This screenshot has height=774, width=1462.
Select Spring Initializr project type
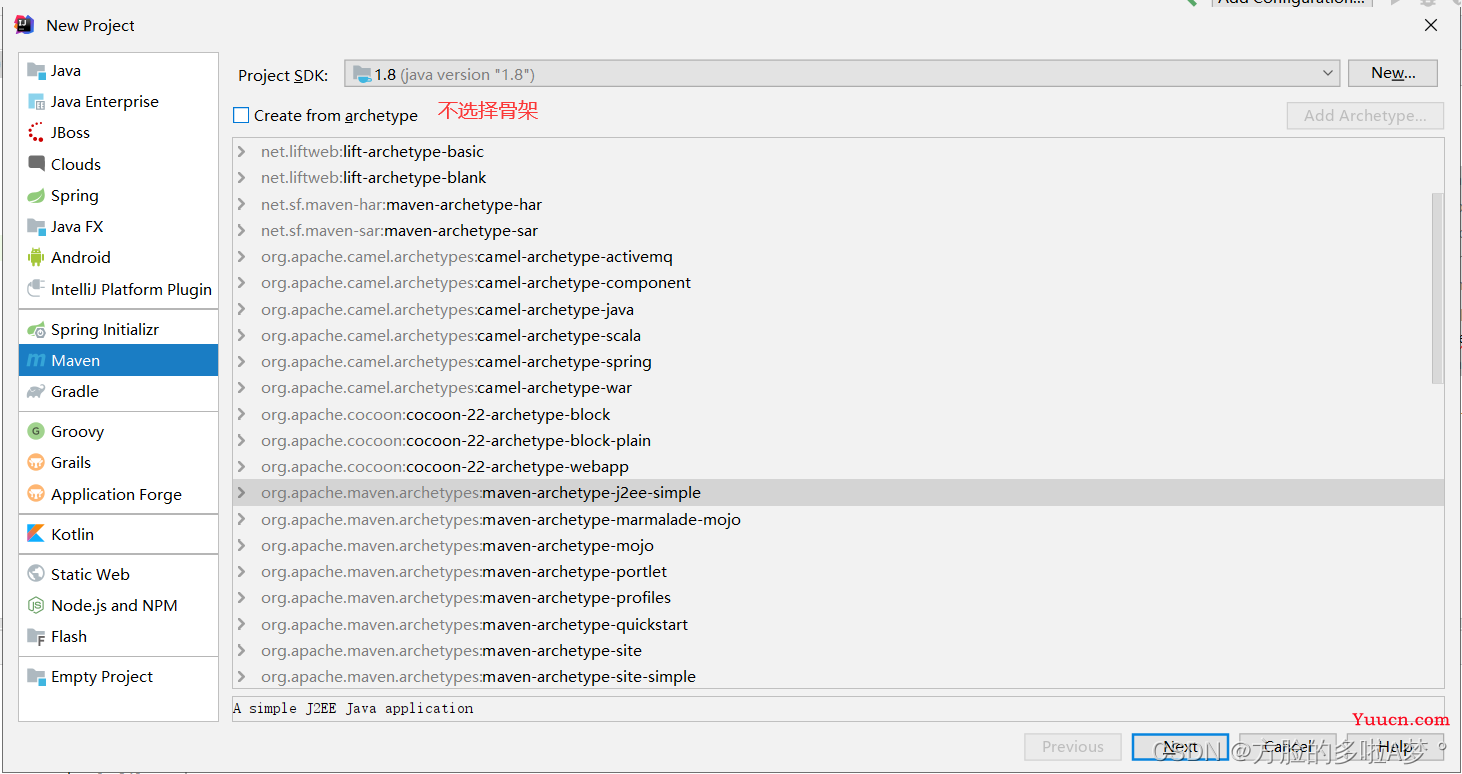[x=118, y=330]
